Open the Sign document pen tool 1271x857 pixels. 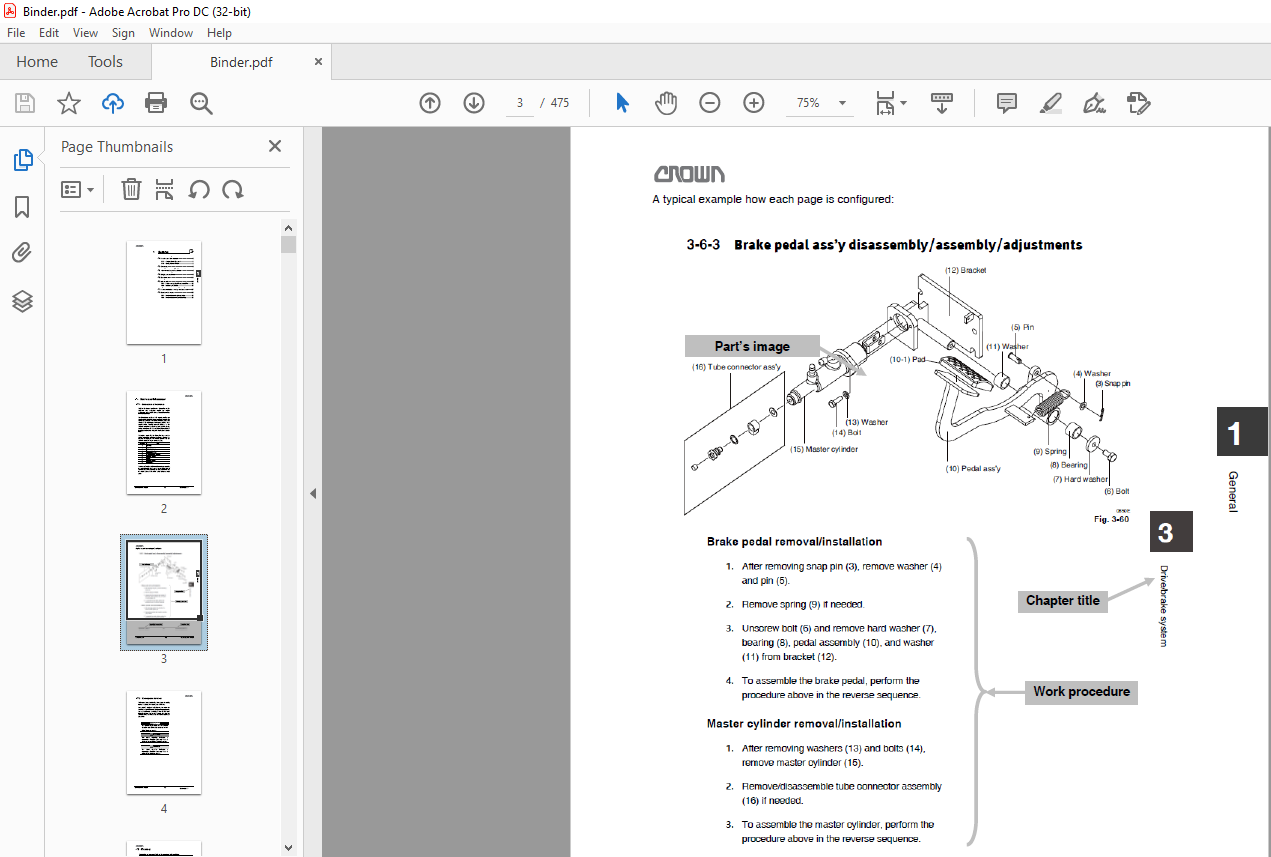(1095, 103)
